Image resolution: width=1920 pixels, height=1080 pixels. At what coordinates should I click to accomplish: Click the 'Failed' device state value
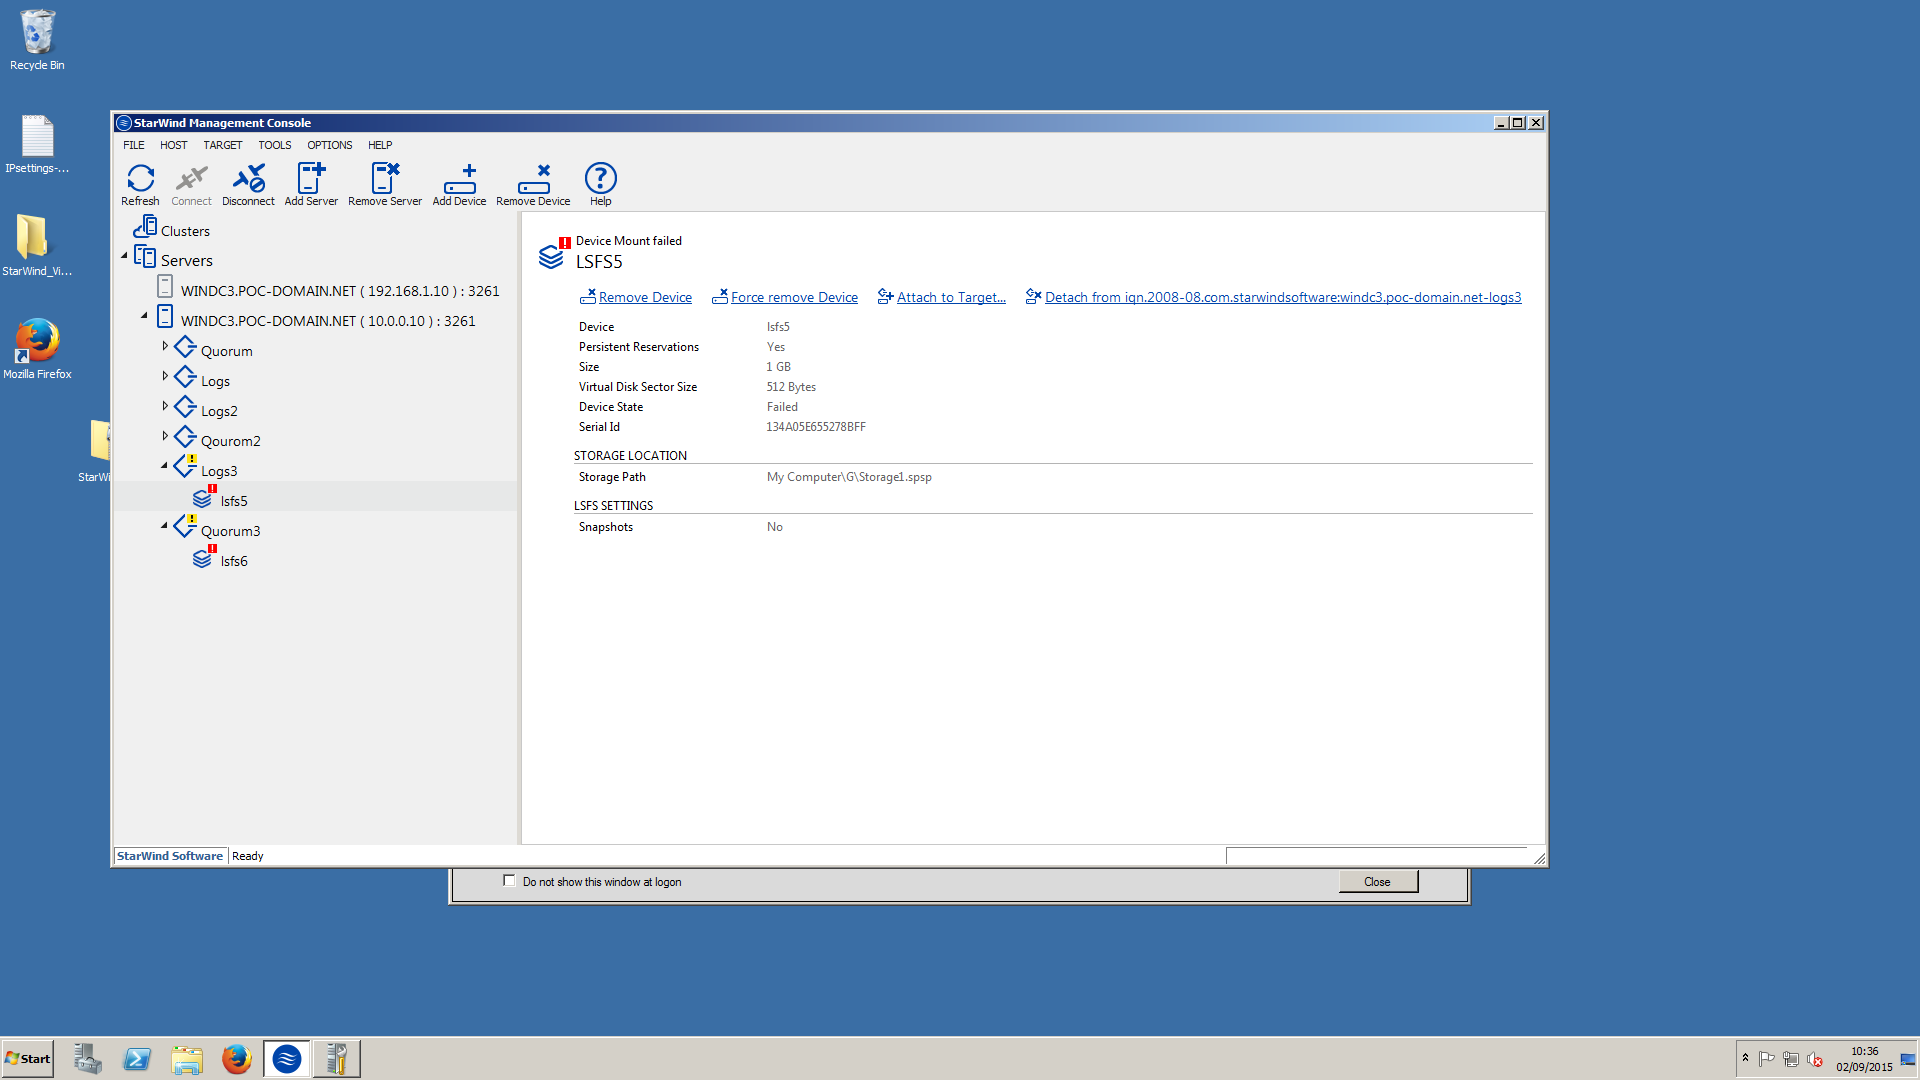coord(782,407)
